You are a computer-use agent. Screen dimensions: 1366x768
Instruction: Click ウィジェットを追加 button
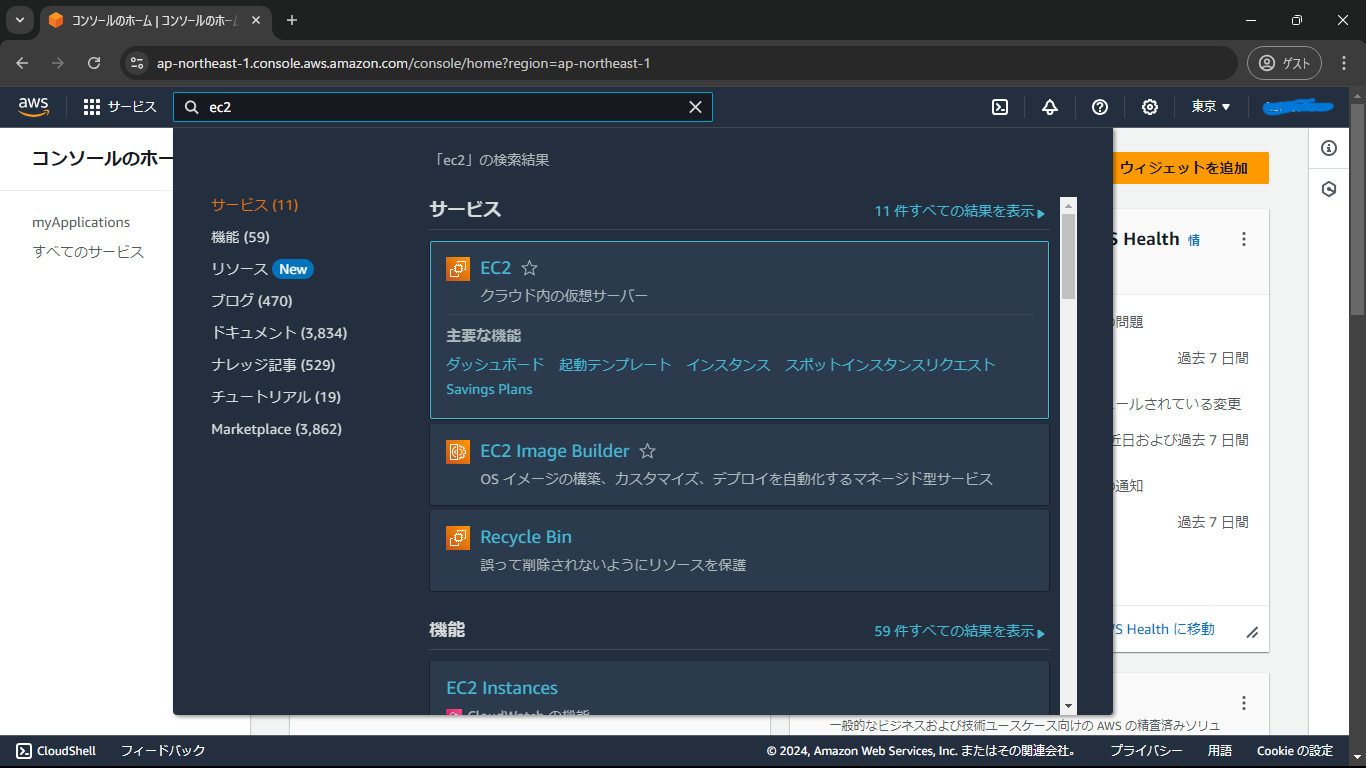click(1190, 168)
